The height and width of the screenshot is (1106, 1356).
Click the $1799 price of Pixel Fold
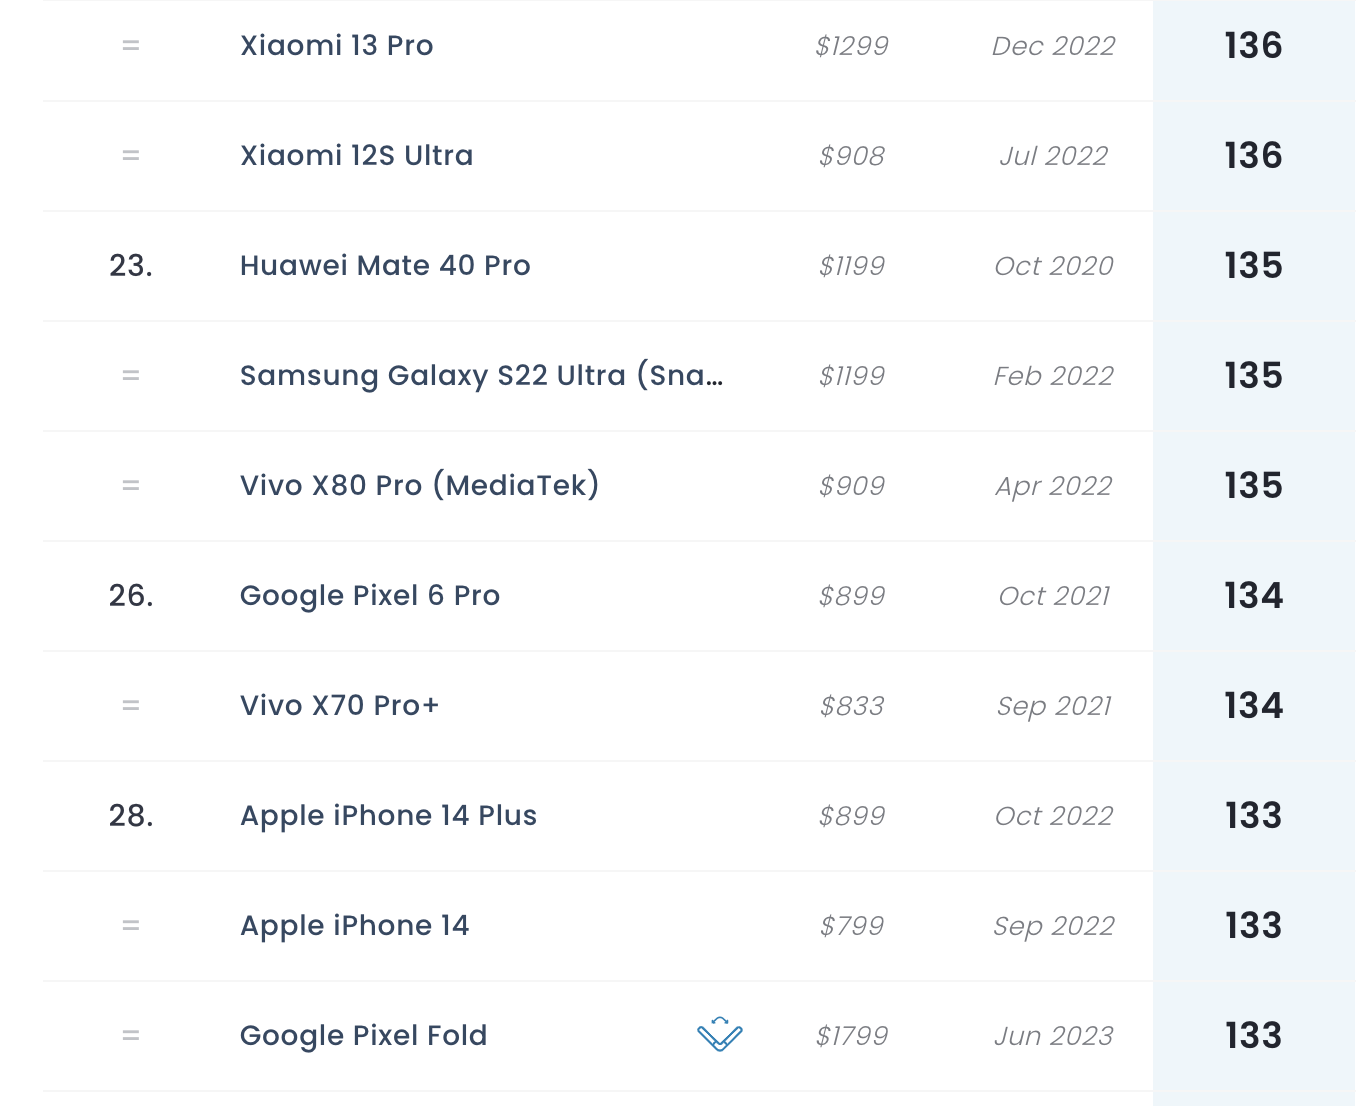pos(852,1036)
